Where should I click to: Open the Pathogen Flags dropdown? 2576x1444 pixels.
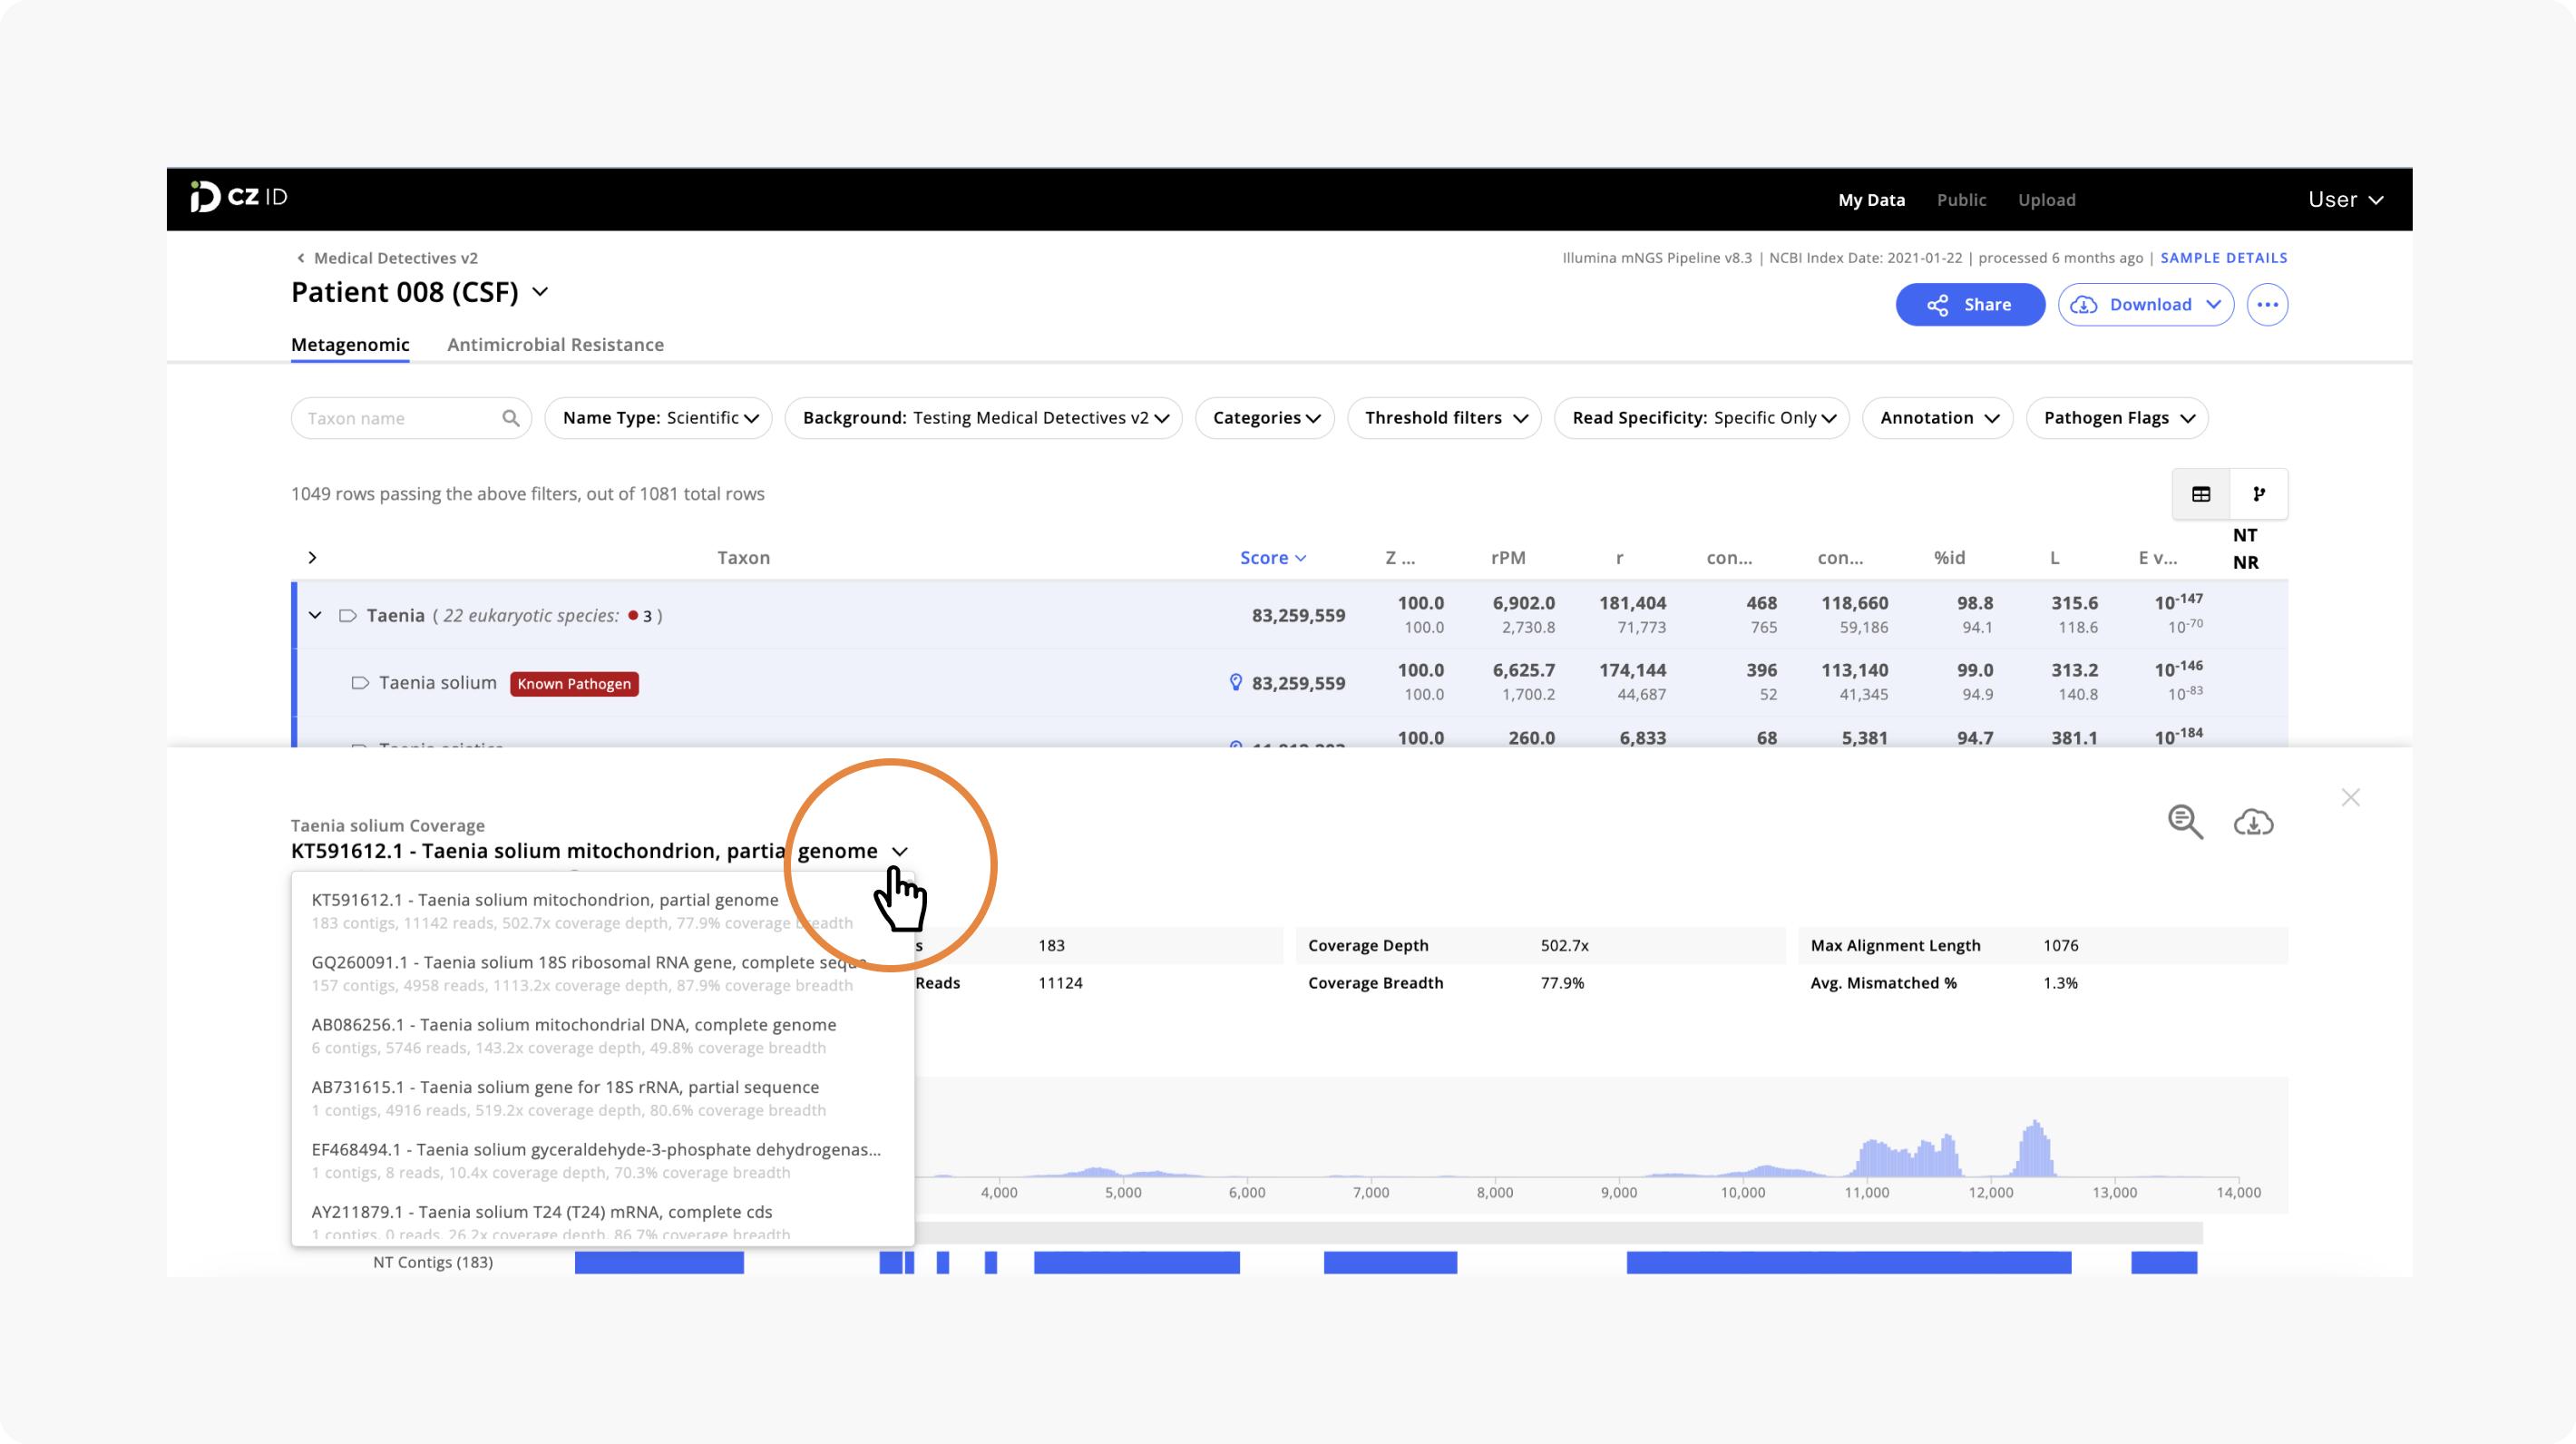point(2117,418)
